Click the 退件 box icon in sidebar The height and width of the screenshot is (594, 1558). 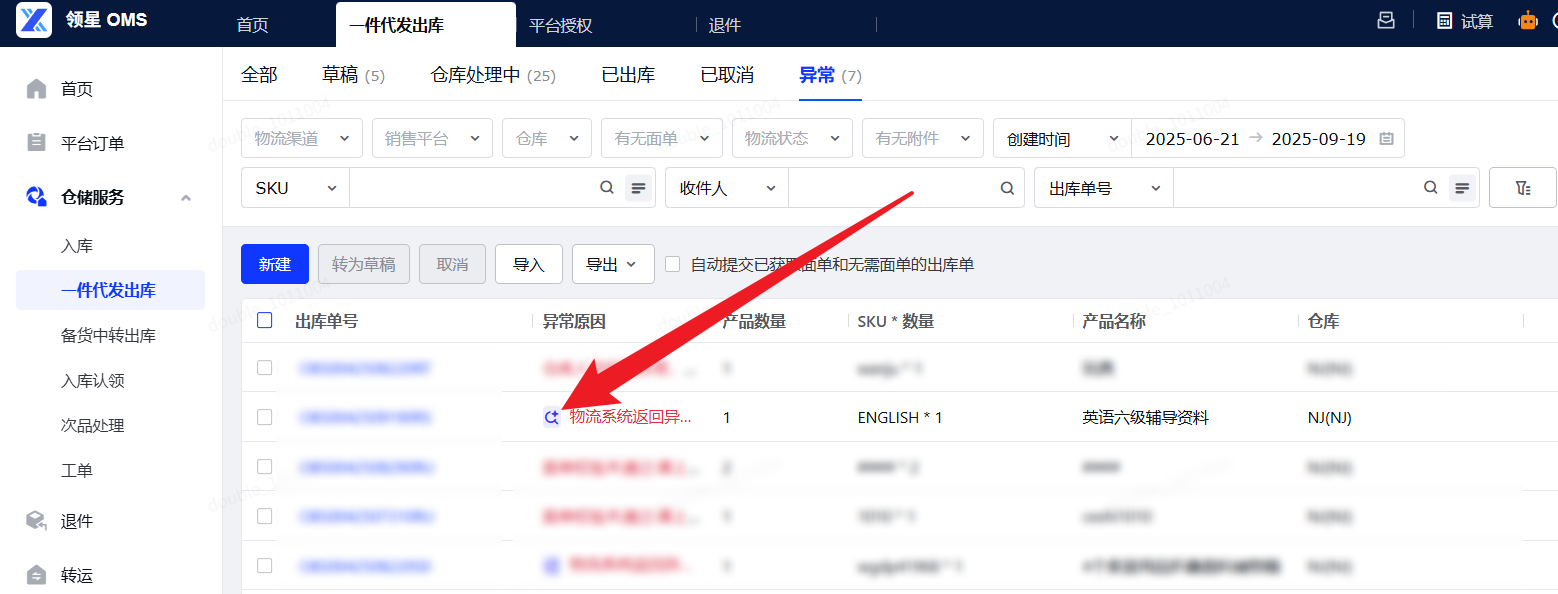(x=37, y=521)
